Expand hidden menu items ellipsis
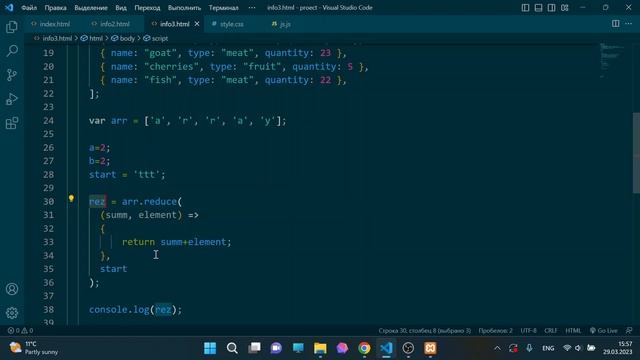 252,8
